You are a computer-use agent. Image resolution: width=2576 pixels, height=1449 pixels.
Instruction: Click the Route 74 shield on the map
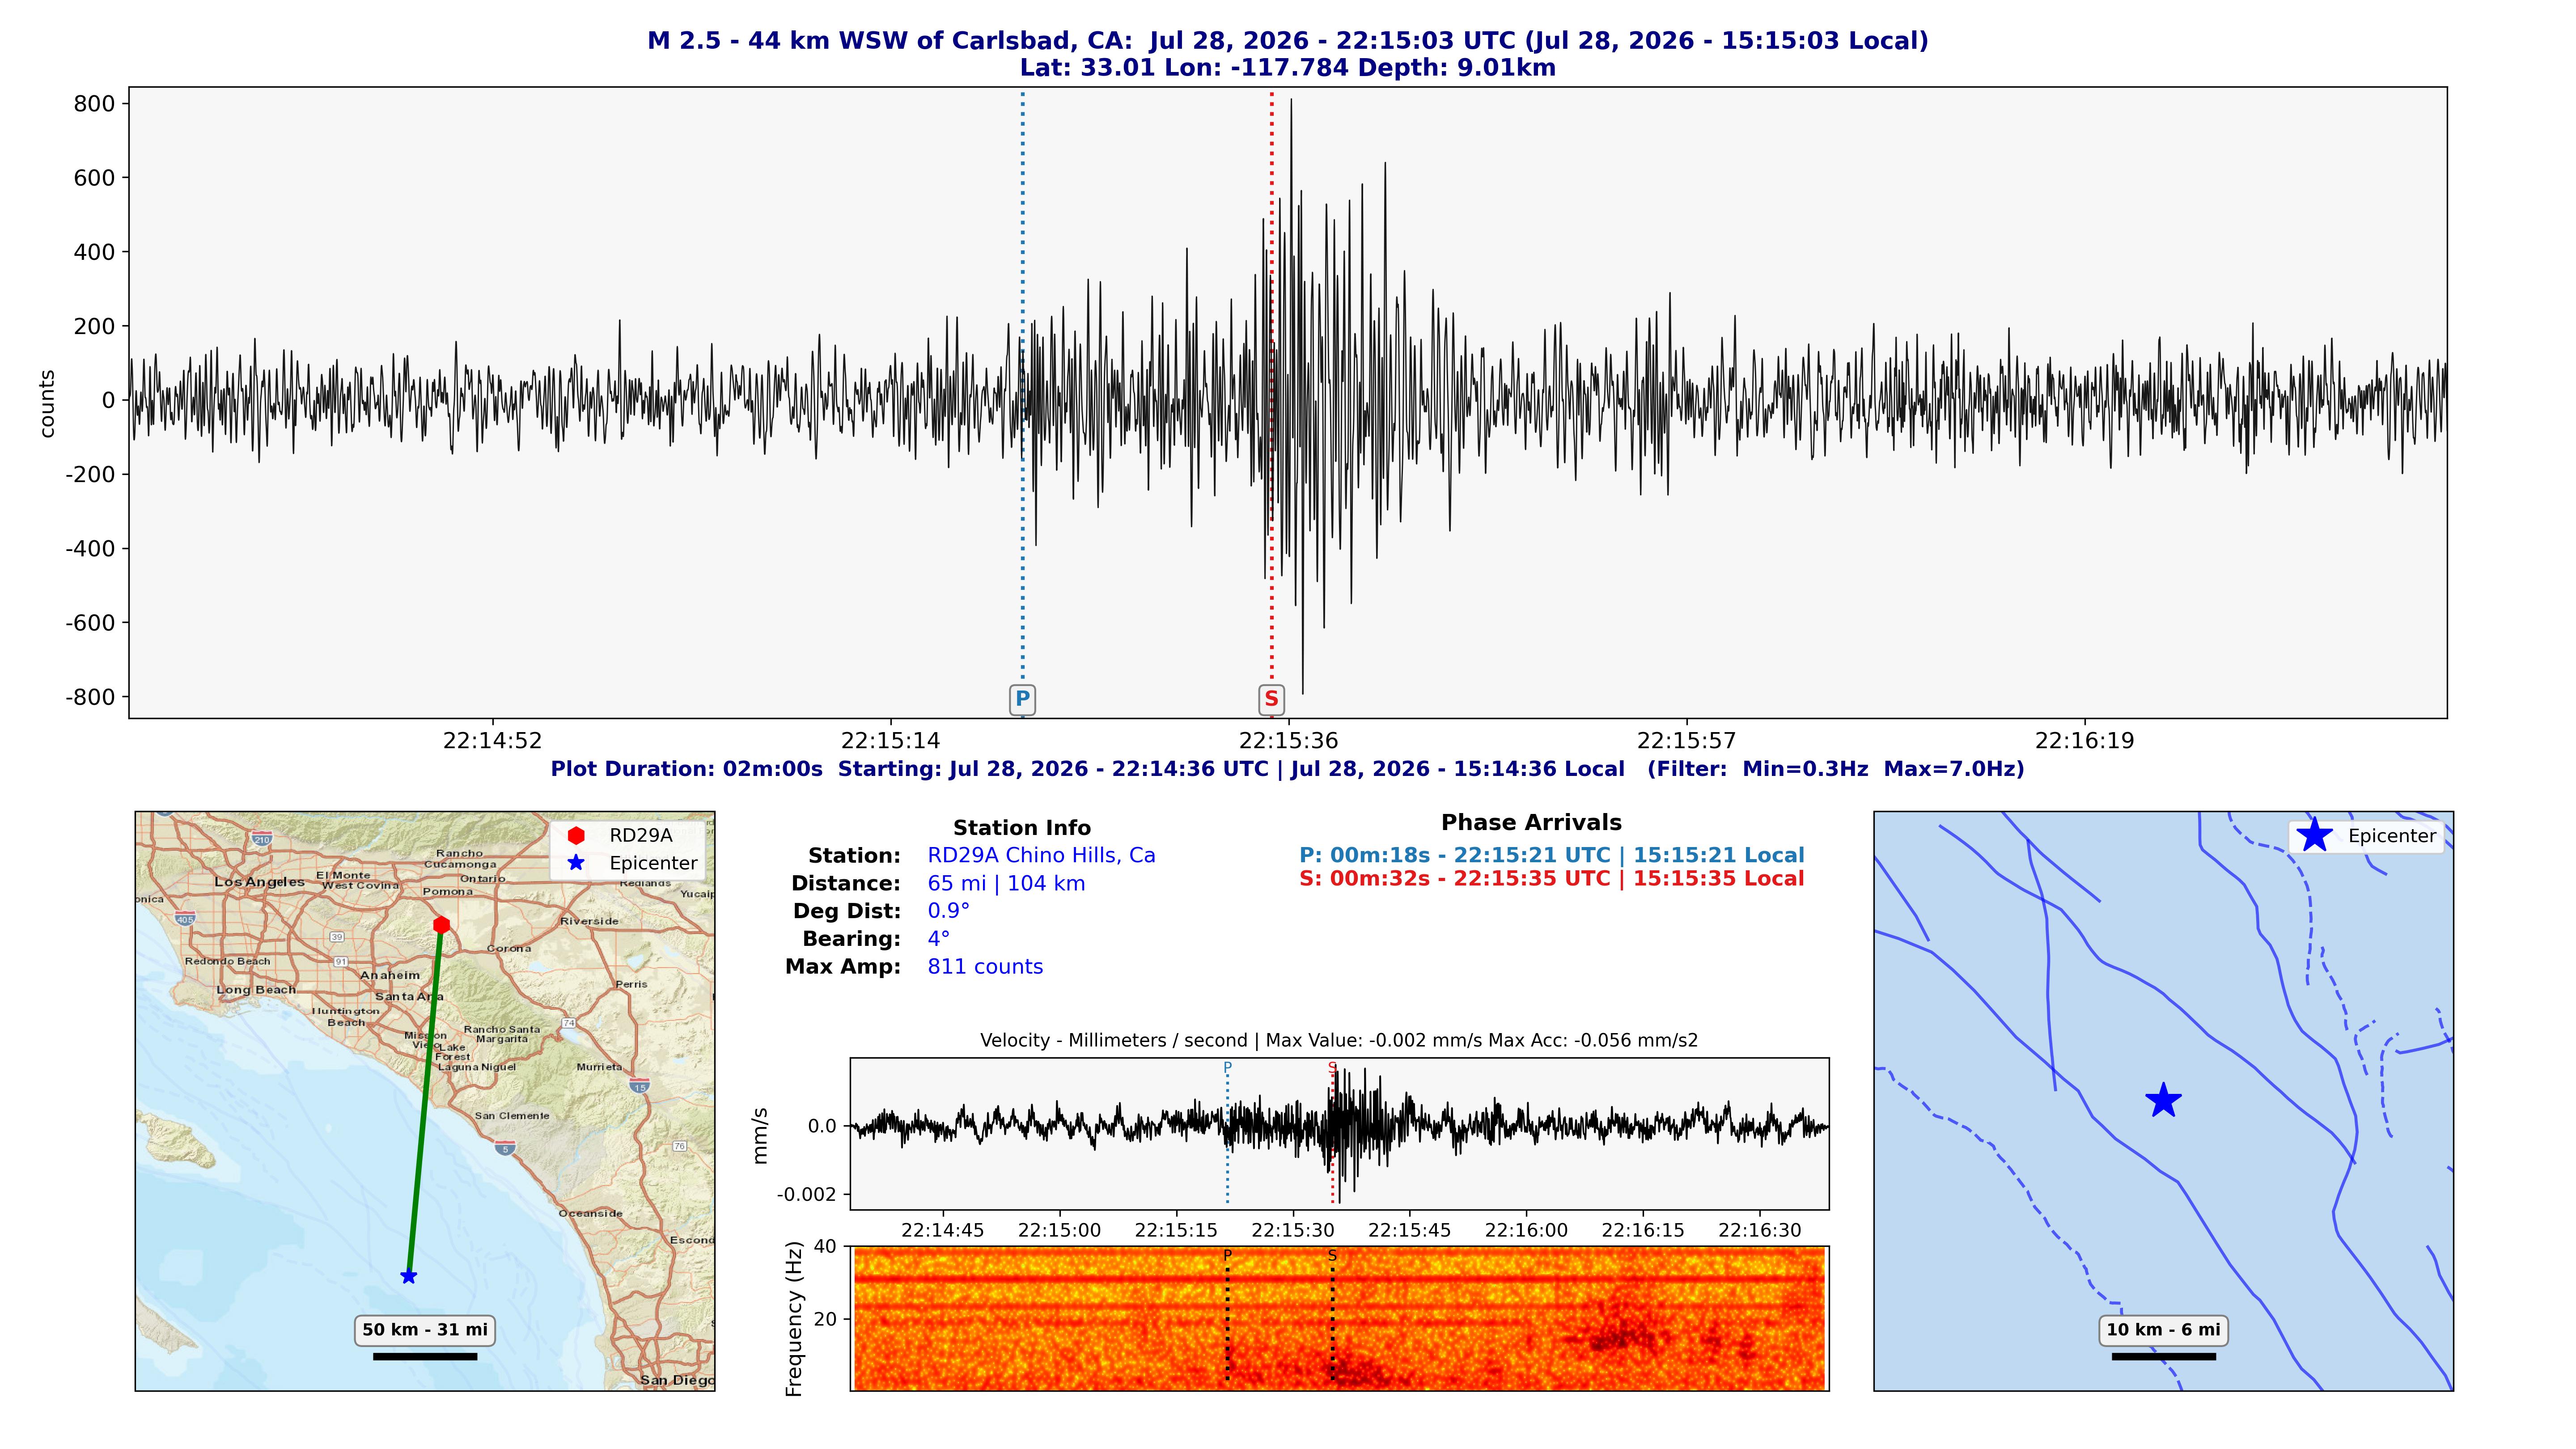tap(569, 1023)
